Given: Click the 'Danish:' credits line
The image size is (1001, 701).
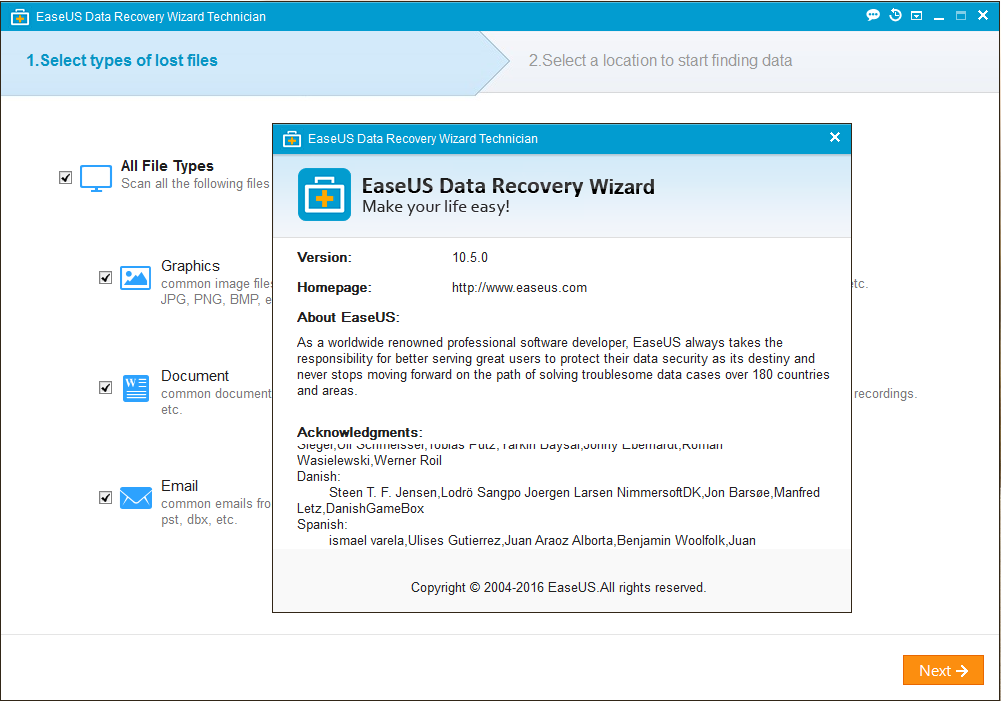Looking at the screenshot, I should point(319,476).
